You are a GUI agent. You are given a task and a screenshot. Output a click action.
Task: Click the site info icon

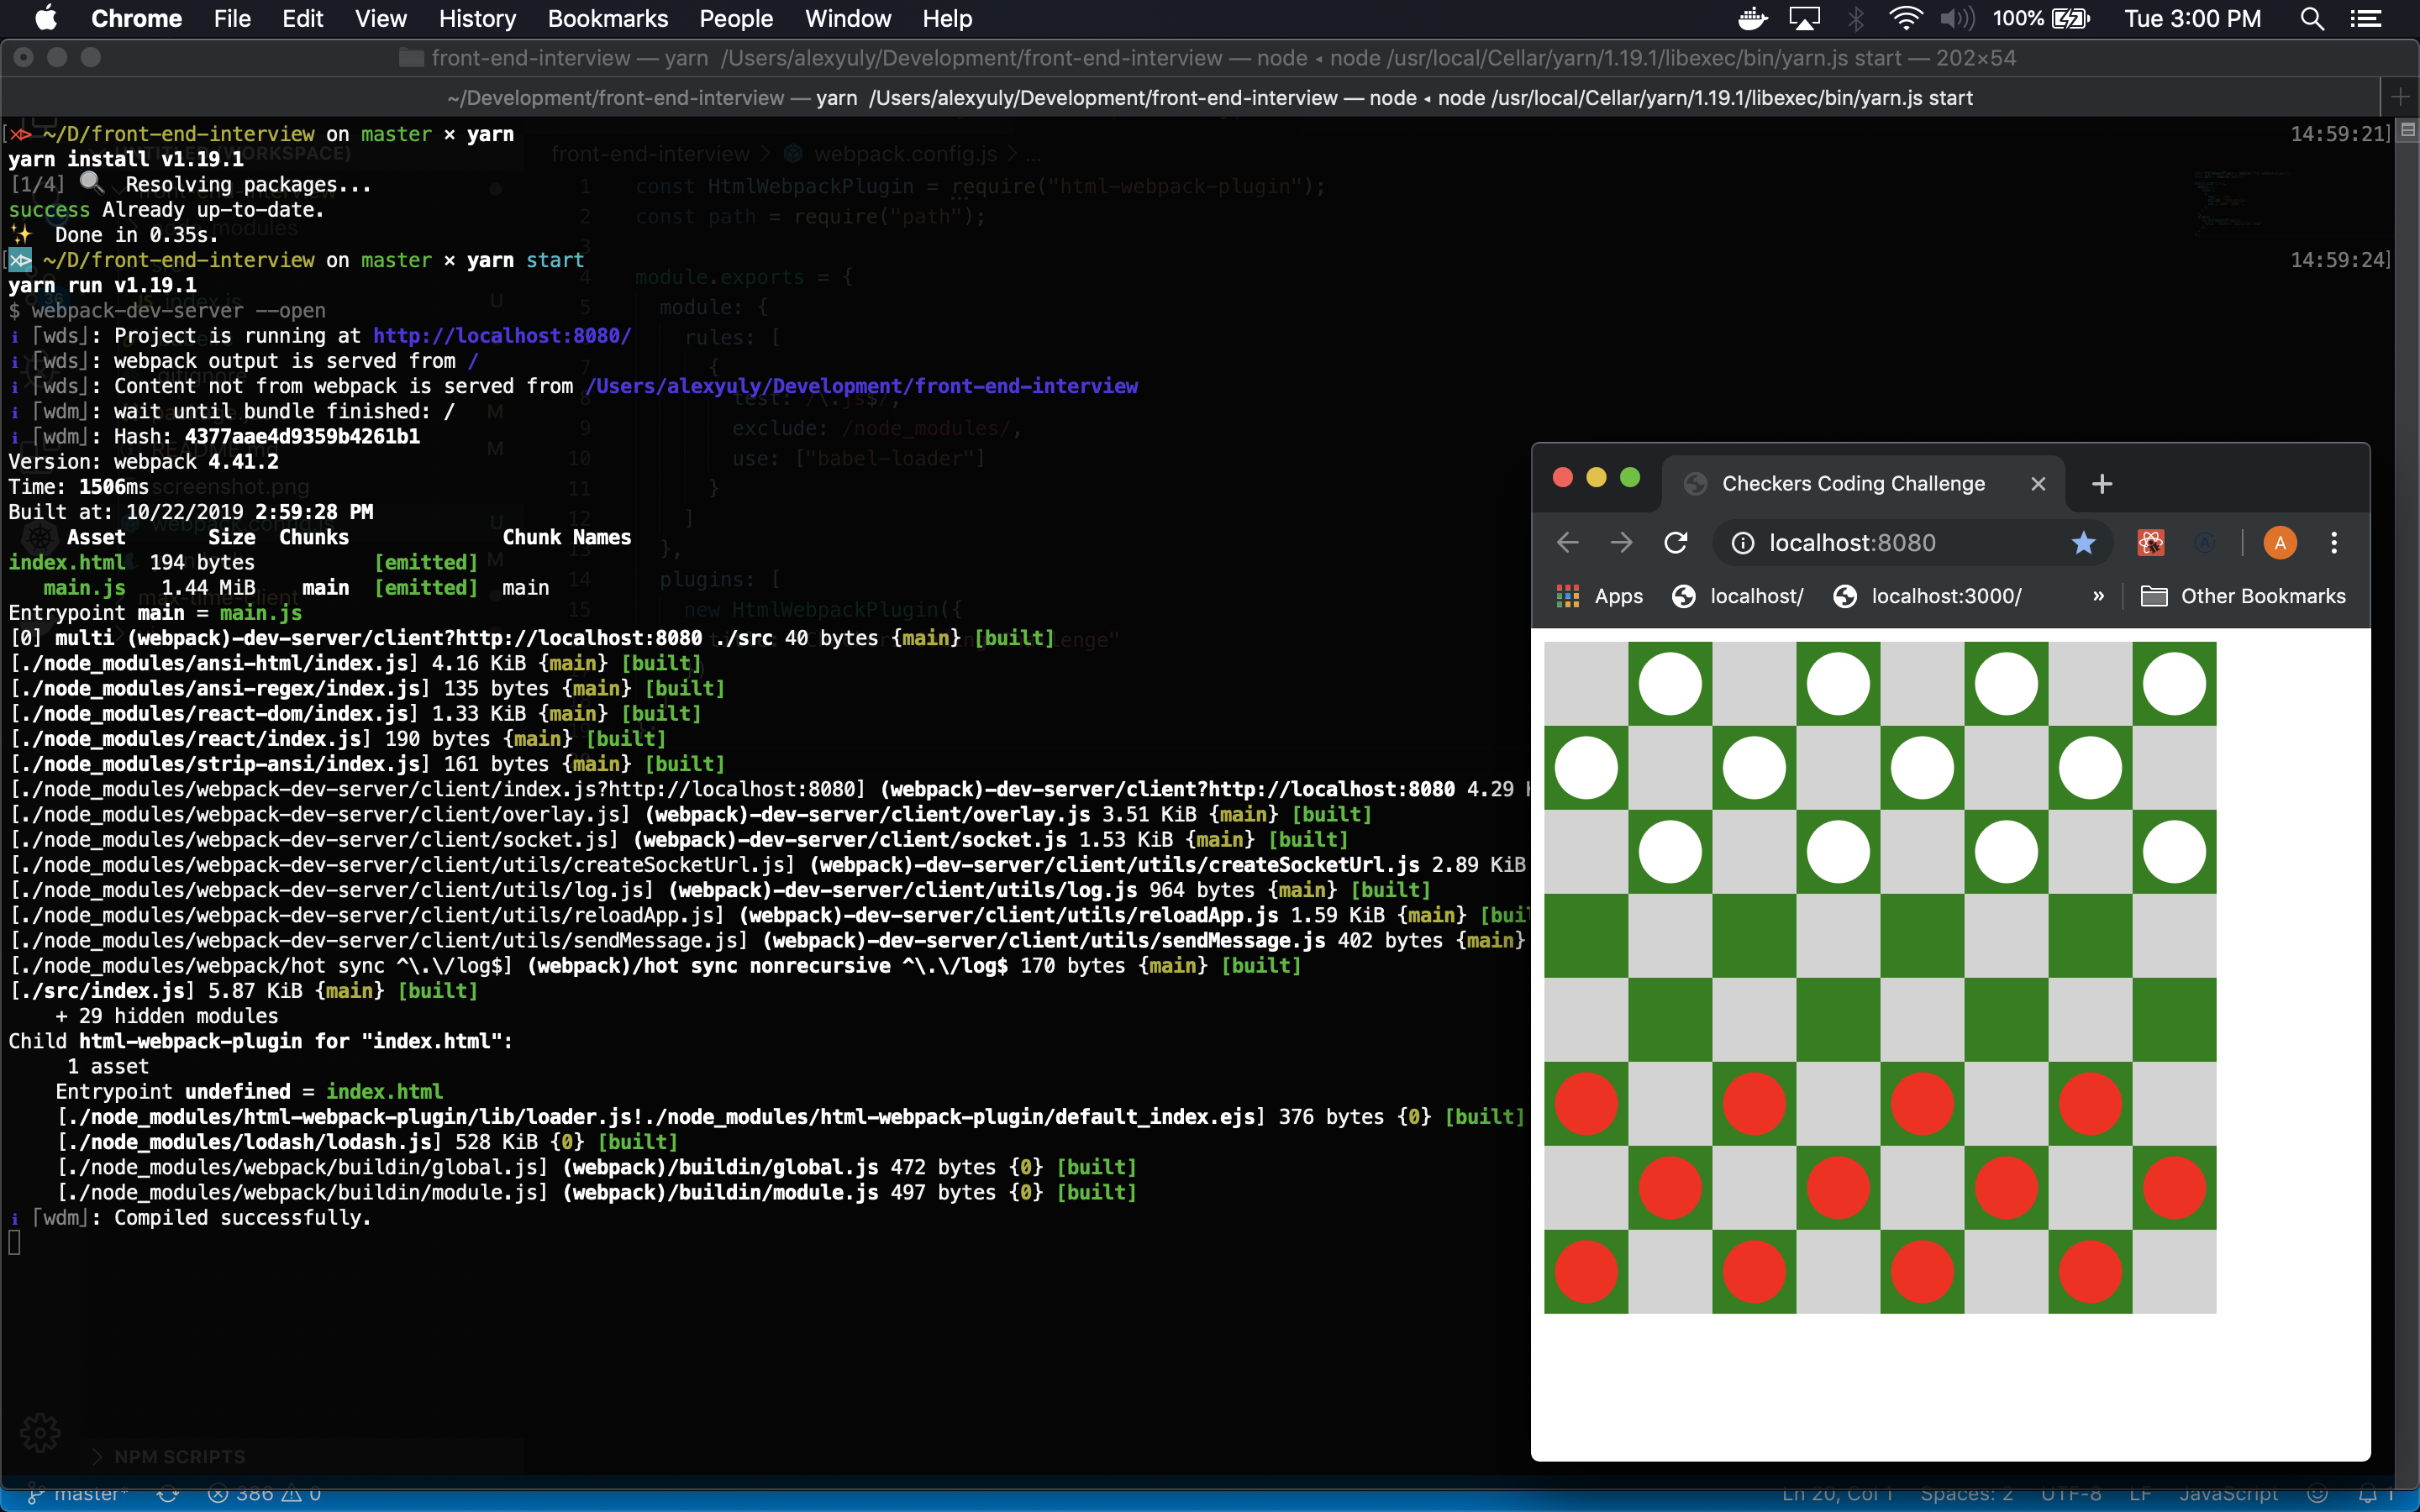(x=1742, y=543)
